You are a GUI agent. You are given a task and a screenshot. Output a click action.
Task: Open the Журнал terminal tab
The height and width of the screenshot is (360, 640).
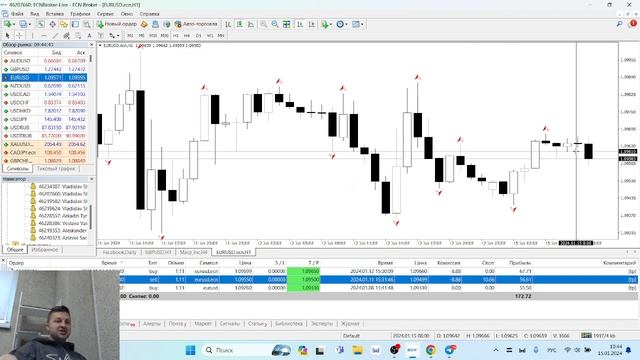tap(350, 324)
